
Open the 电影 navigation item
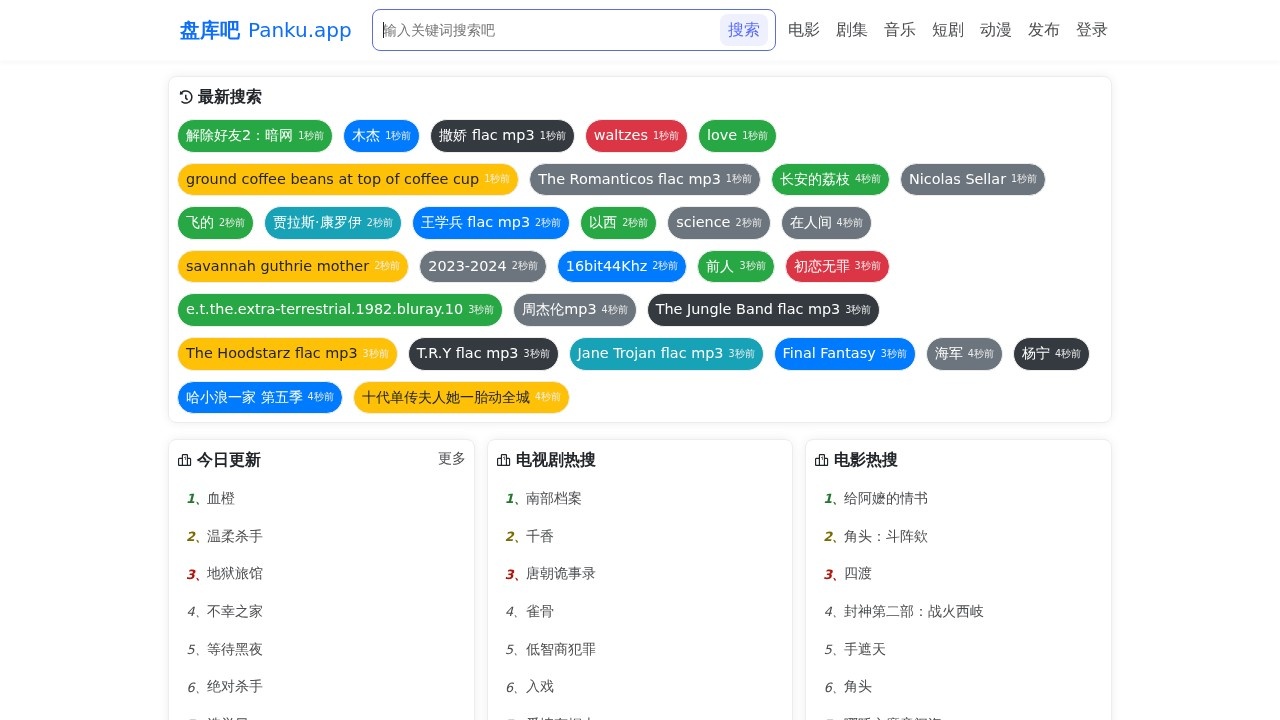click(804, 30)
